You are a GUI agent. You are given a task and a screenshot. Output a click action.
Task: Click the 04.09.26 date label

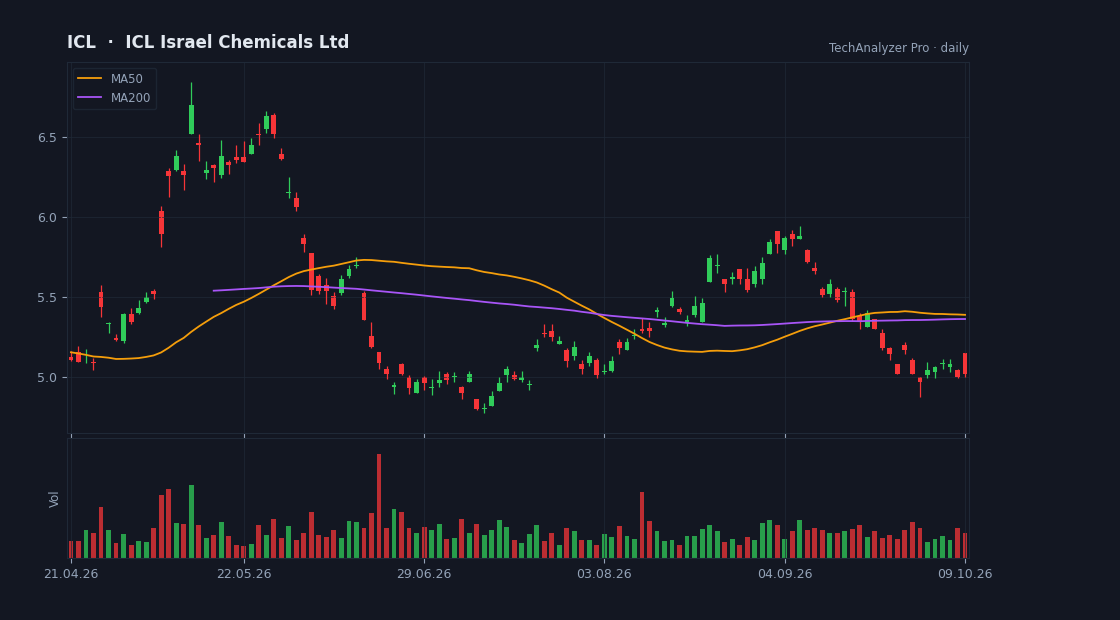pyautogui.click(x=785, y=574)
